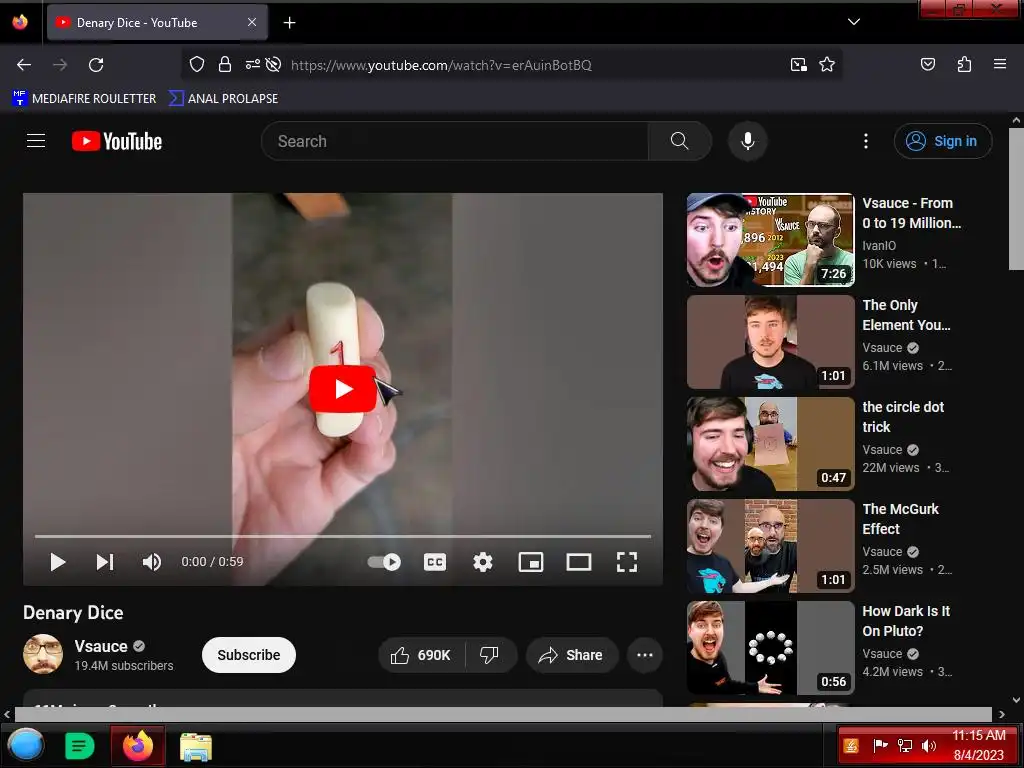Select the Denary Dice - YouTube tab
This screenshot has height=768, width=1024.
157,22
